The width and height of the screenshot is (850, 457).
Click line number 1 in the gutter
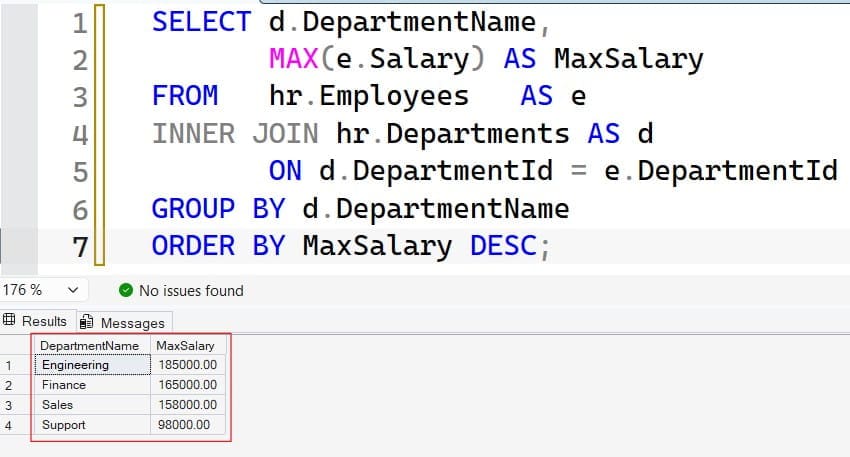[80, 24]
